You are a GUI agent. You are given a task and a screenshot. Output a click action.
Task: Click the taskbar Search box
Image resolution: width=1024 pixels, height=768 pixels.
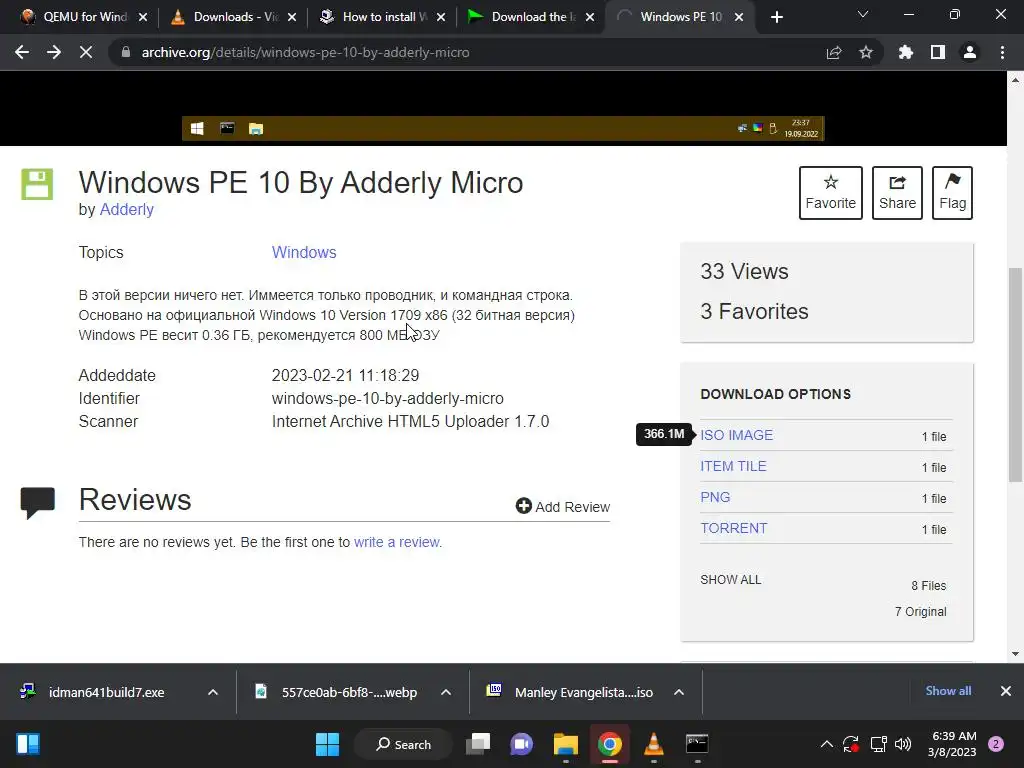[403, 744]
